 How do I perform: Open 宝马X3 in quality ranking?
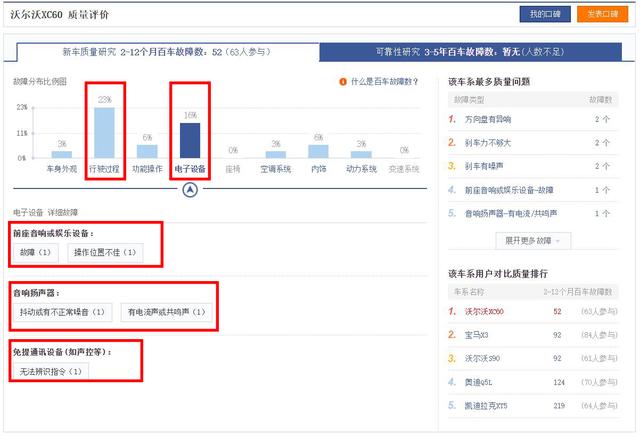click(x=476, y=335)
